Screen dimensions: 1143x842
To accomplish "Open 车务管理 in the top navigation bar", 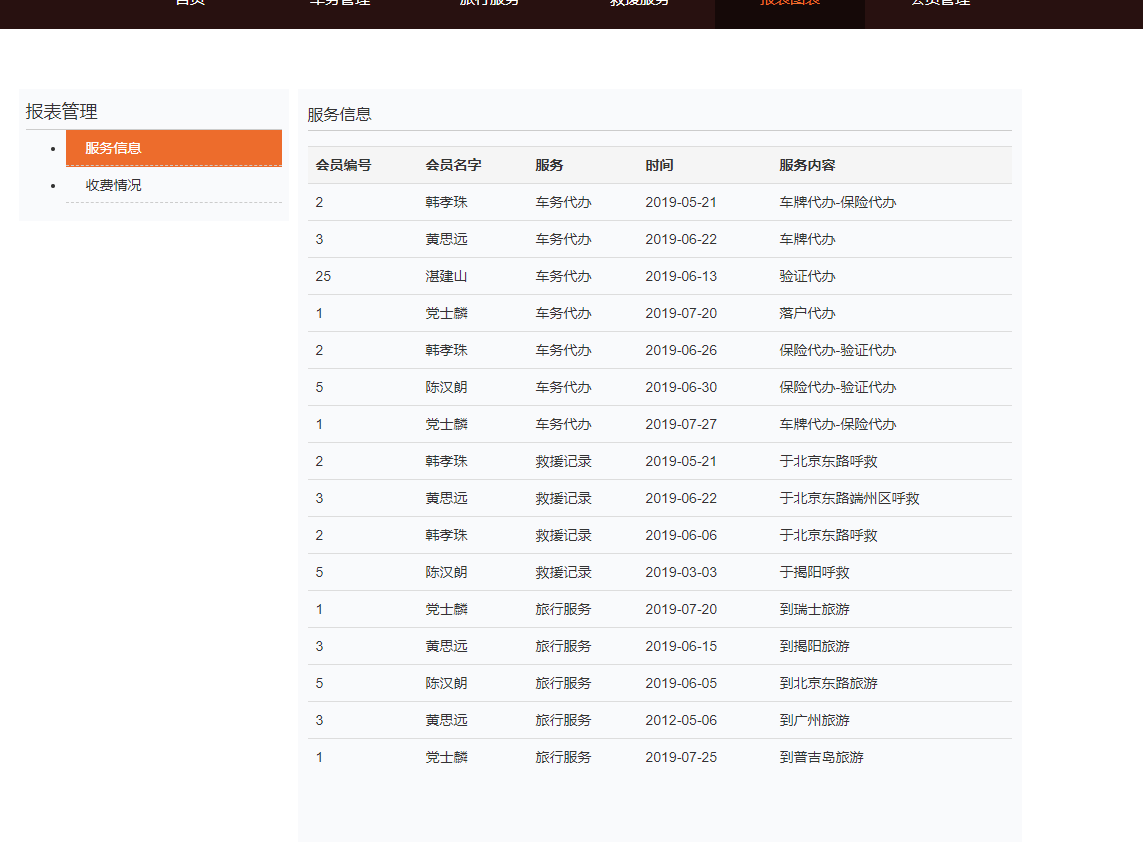I will click(x=340, y=5).
